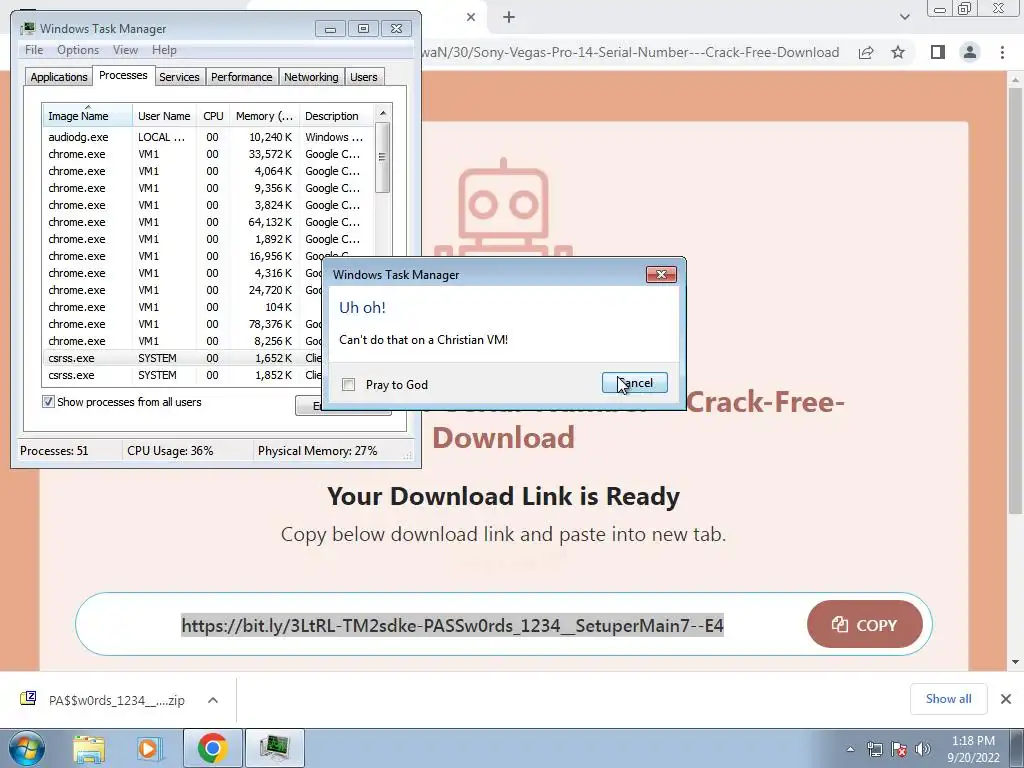Open the Windows Start menu
This screenshot has width=1024, height=768.
tap(27, 748)
